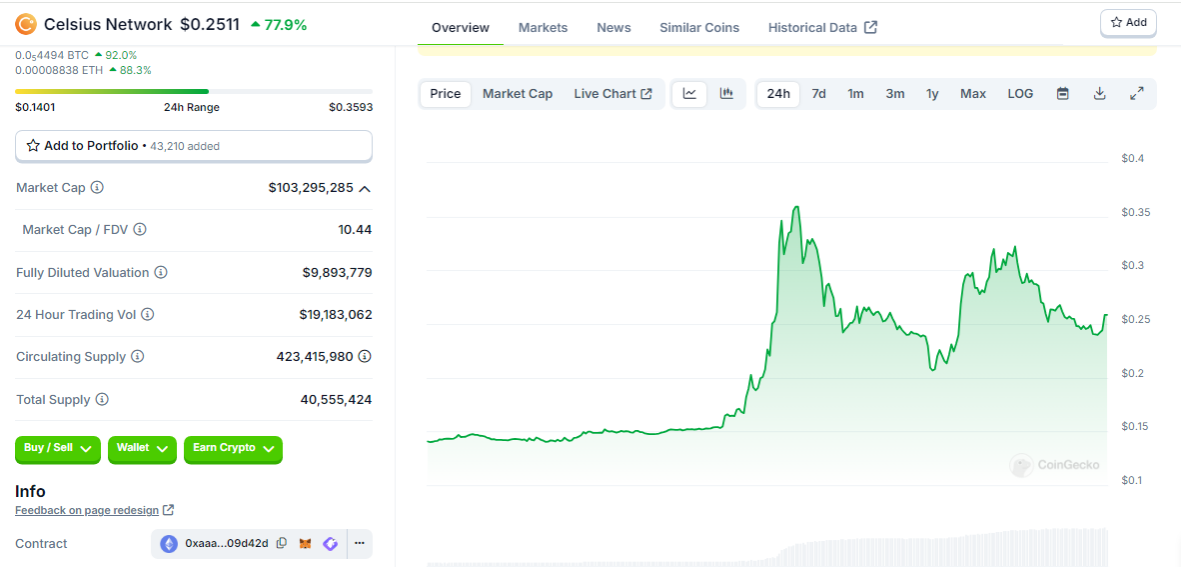Image resolution: width=1182 pixels, height=567 pixels.
Task: Select Max time range
Action: pyautogui.click(x=973, y=93)
